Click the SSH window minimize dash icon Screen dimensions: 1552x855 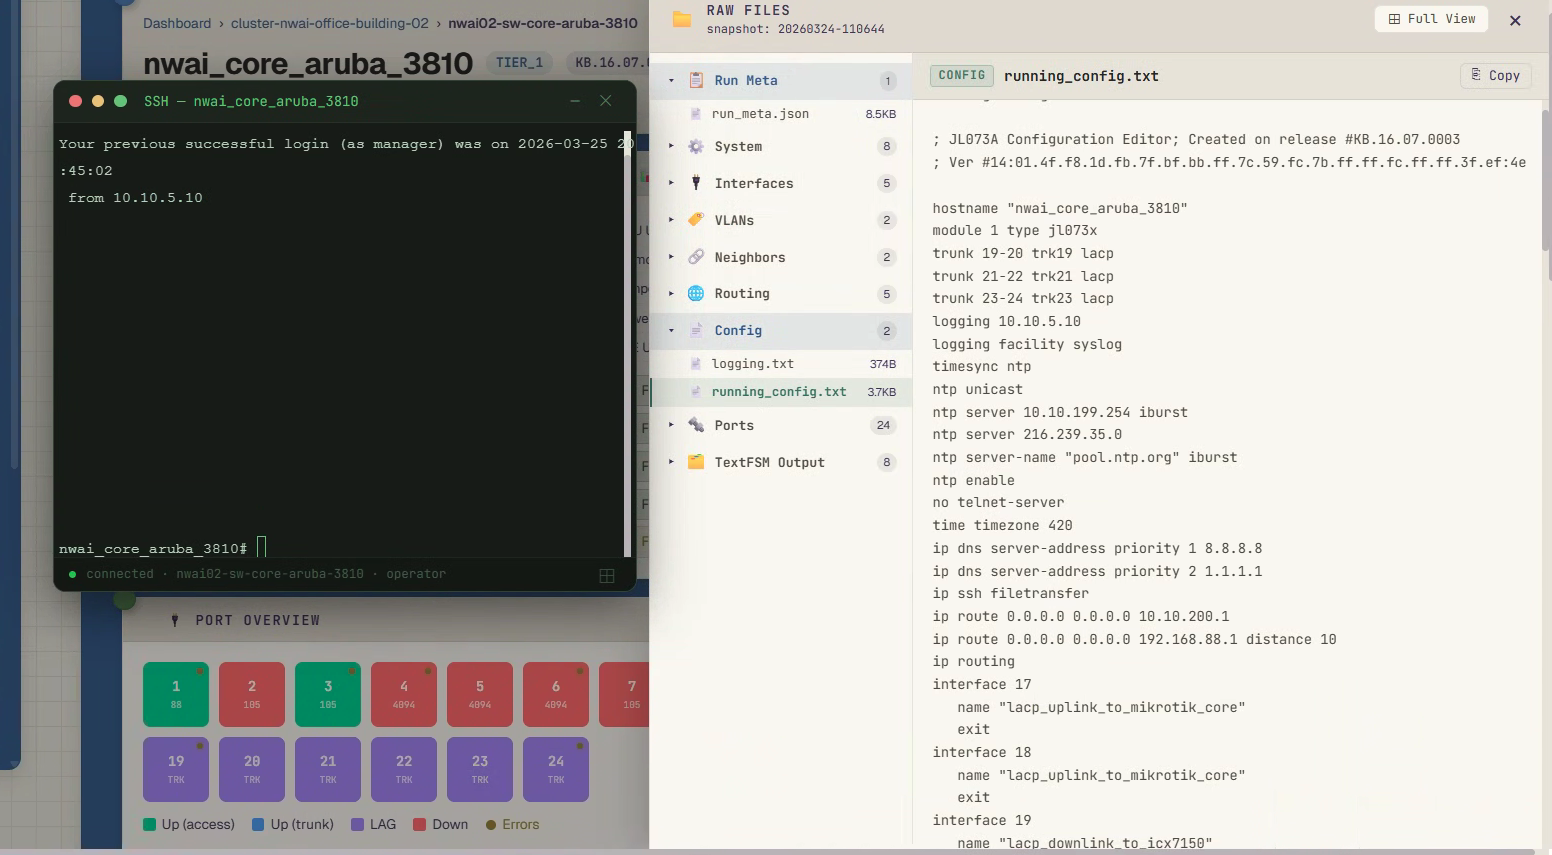click(575, 101)
